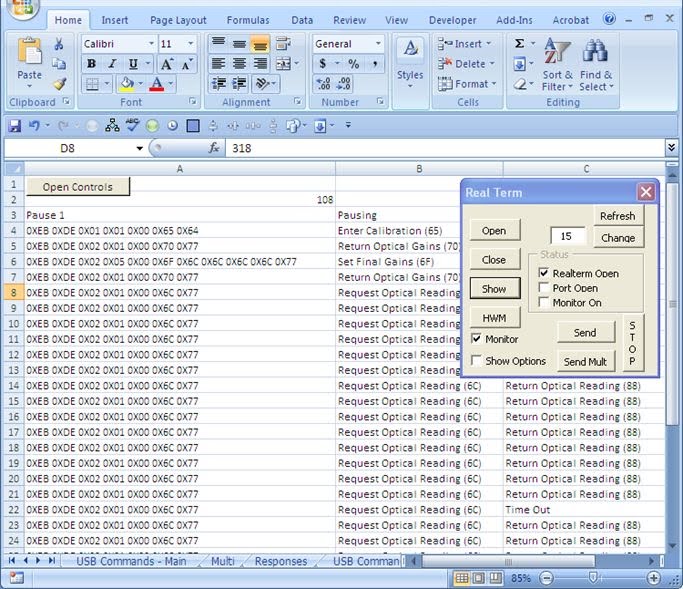Toggle the Realterm Open checkbox
The width and height of the screenshot is (683, 589).
pos(544,273)
